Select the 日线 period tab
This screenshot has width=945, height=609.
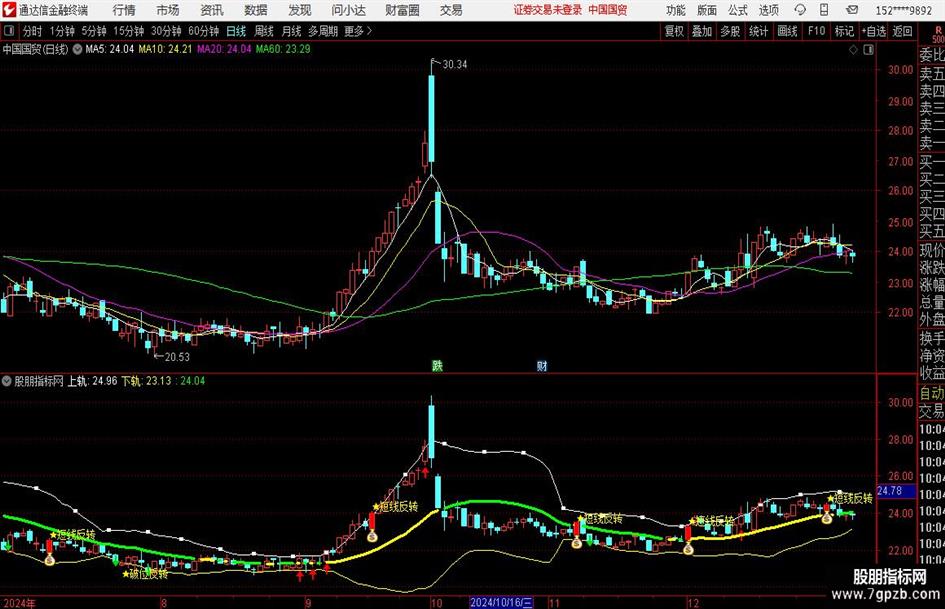[236, 31]
